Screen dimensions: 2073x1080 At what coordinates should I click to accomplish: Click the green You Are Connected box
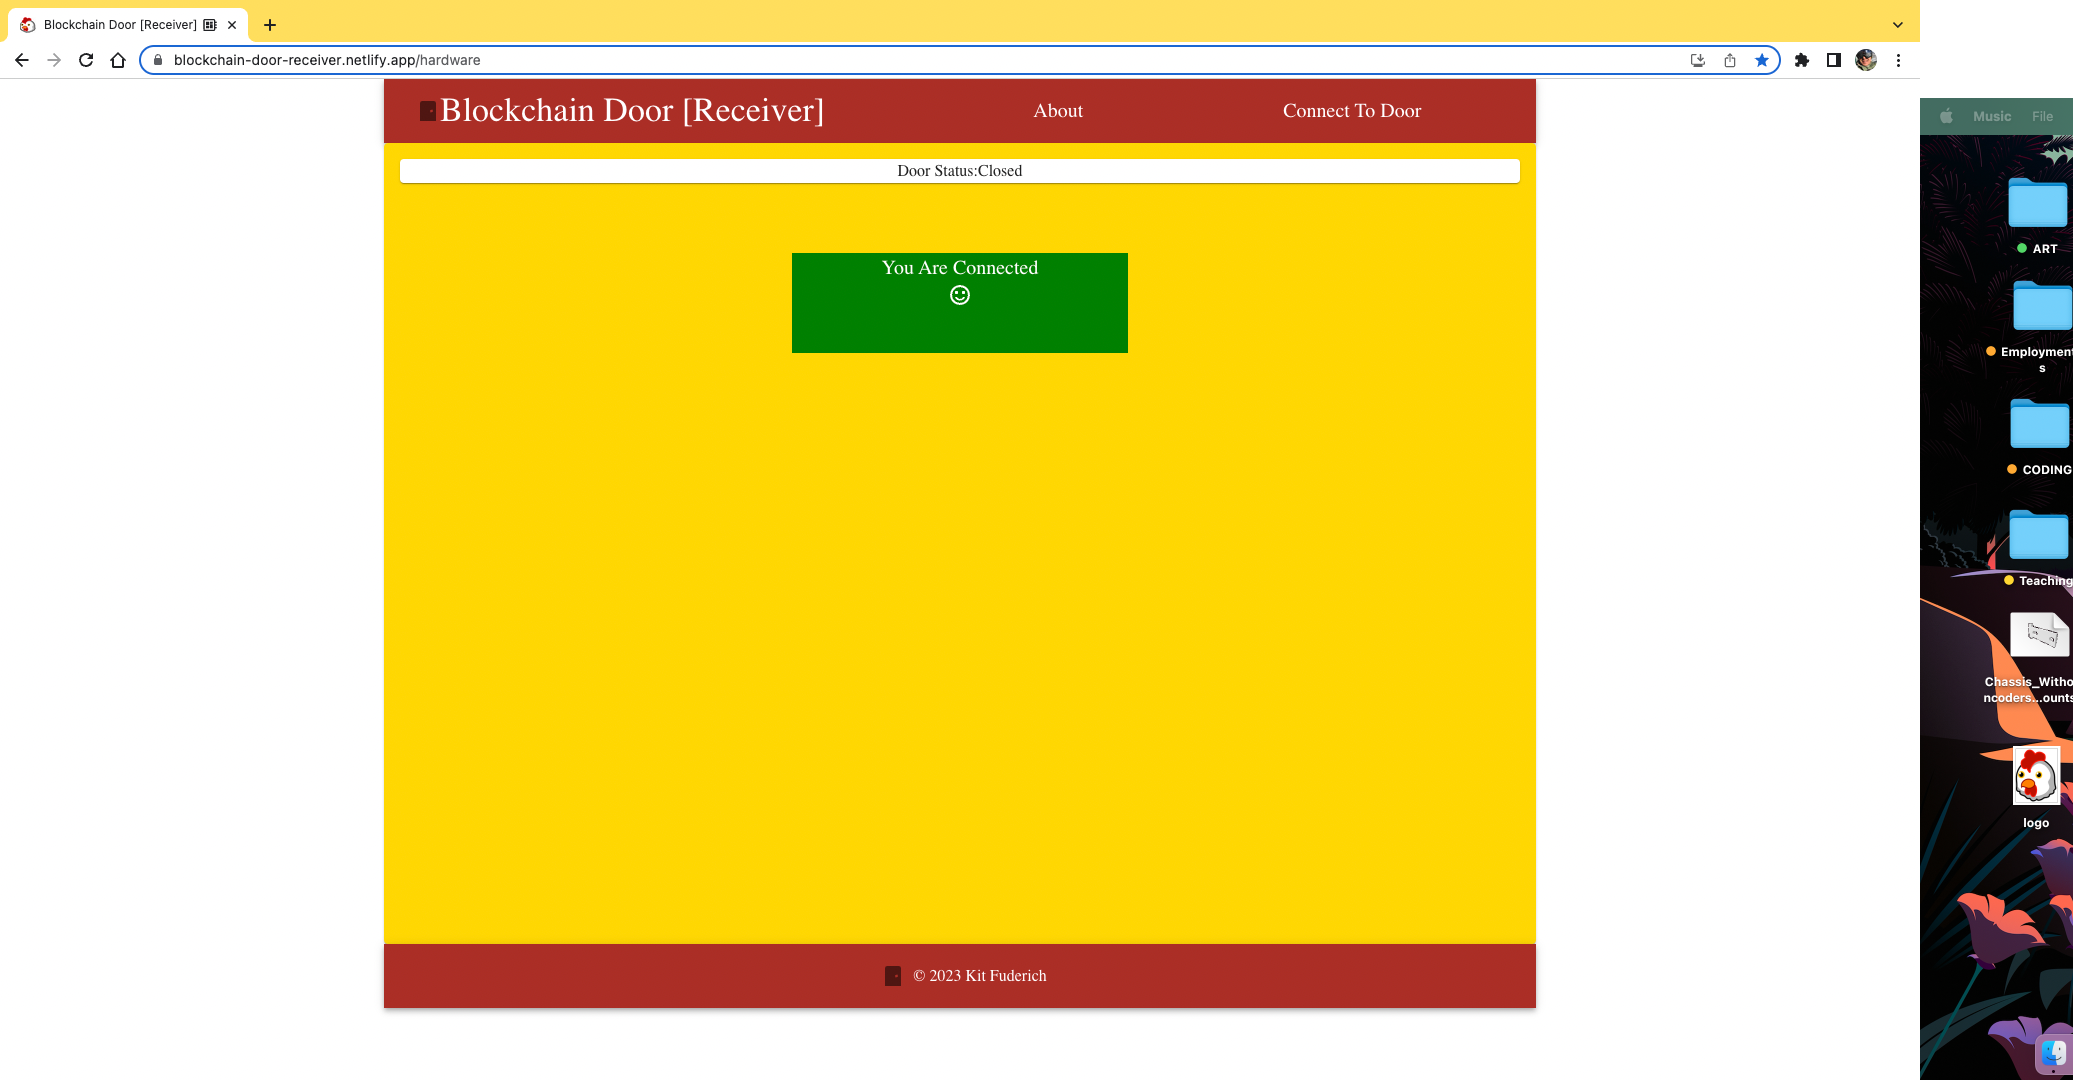[960, 303]
